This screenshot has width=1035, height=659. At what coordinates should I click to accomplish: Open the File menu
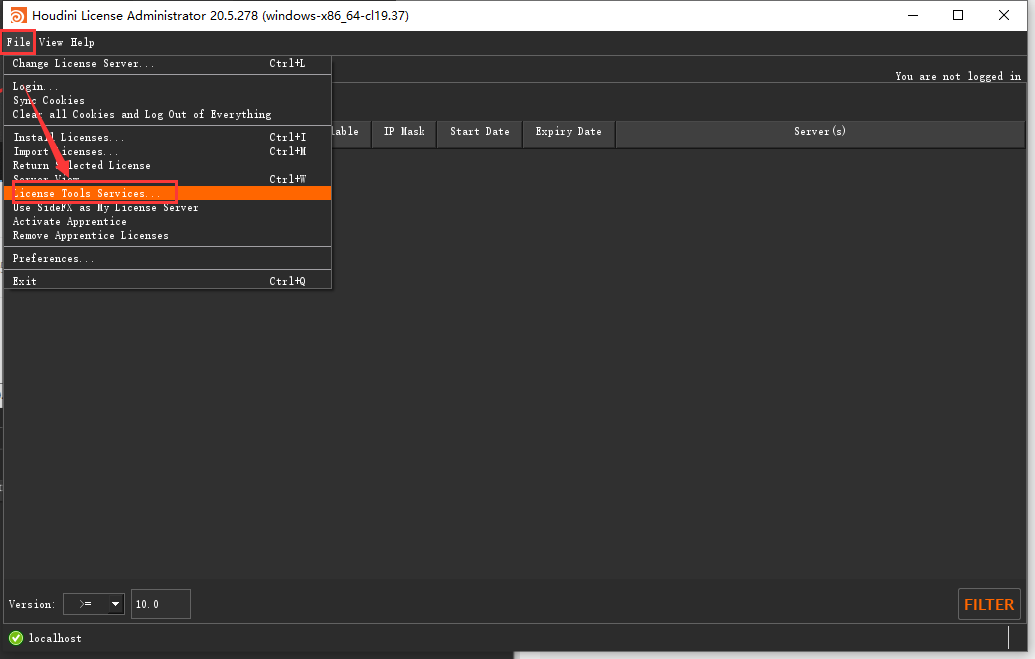click(18, 42)
